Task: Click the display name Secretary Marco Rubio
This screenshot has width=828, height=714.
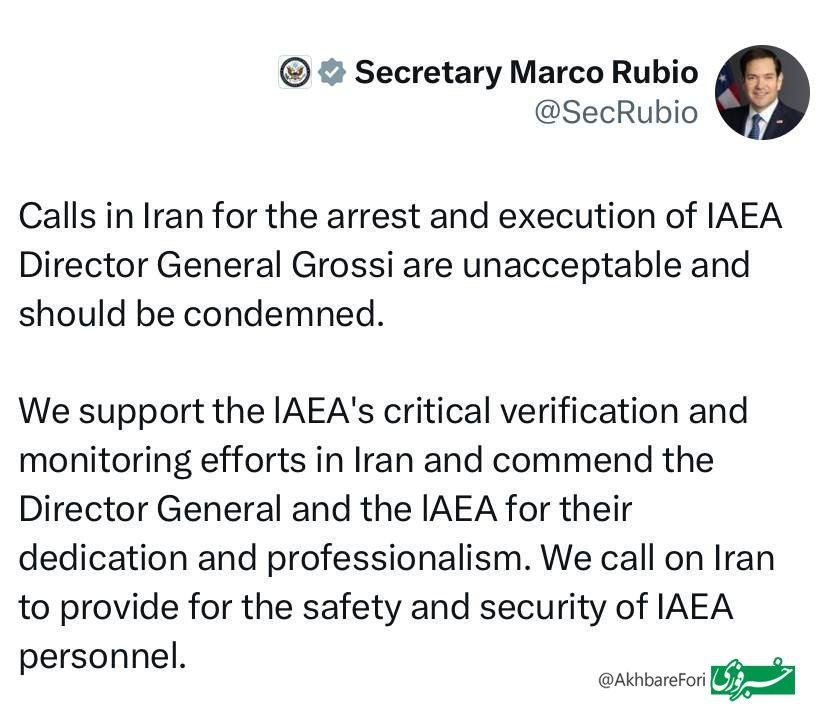Action: 526,72
